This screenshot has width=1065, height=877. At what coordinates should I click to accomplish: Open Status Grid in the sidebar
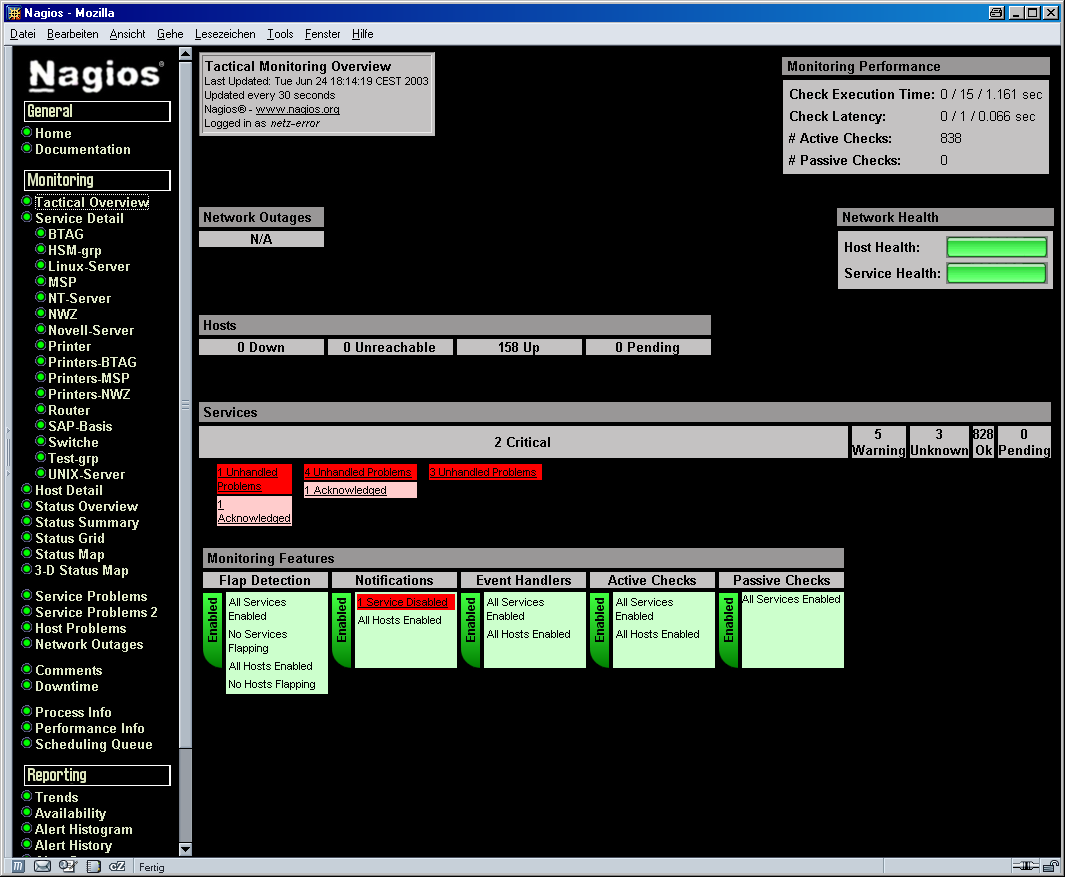pos(70,538)
